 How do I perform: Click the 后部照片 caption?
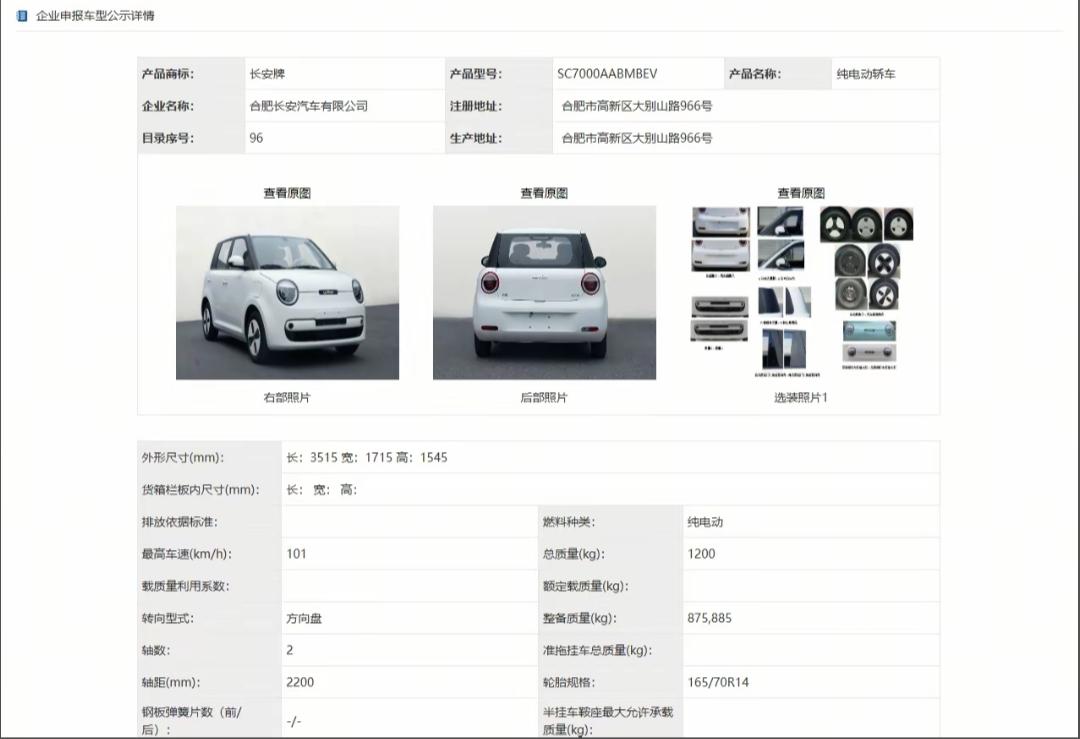tap(544, 397)
